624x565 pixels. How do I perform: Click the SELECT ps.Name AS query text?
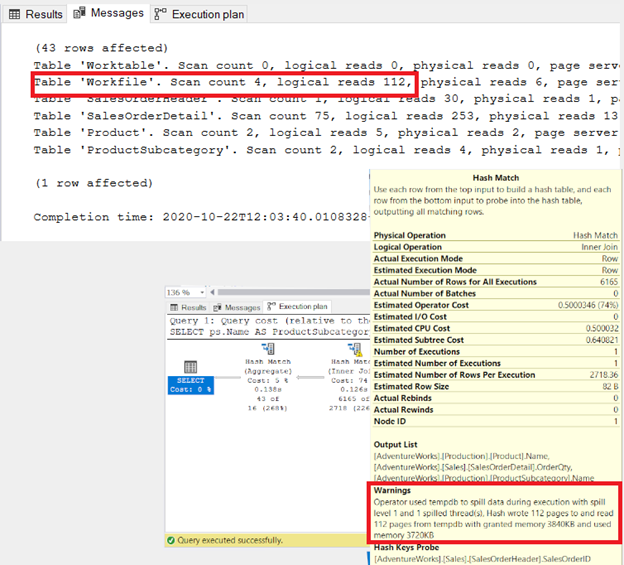coord(269,332)
